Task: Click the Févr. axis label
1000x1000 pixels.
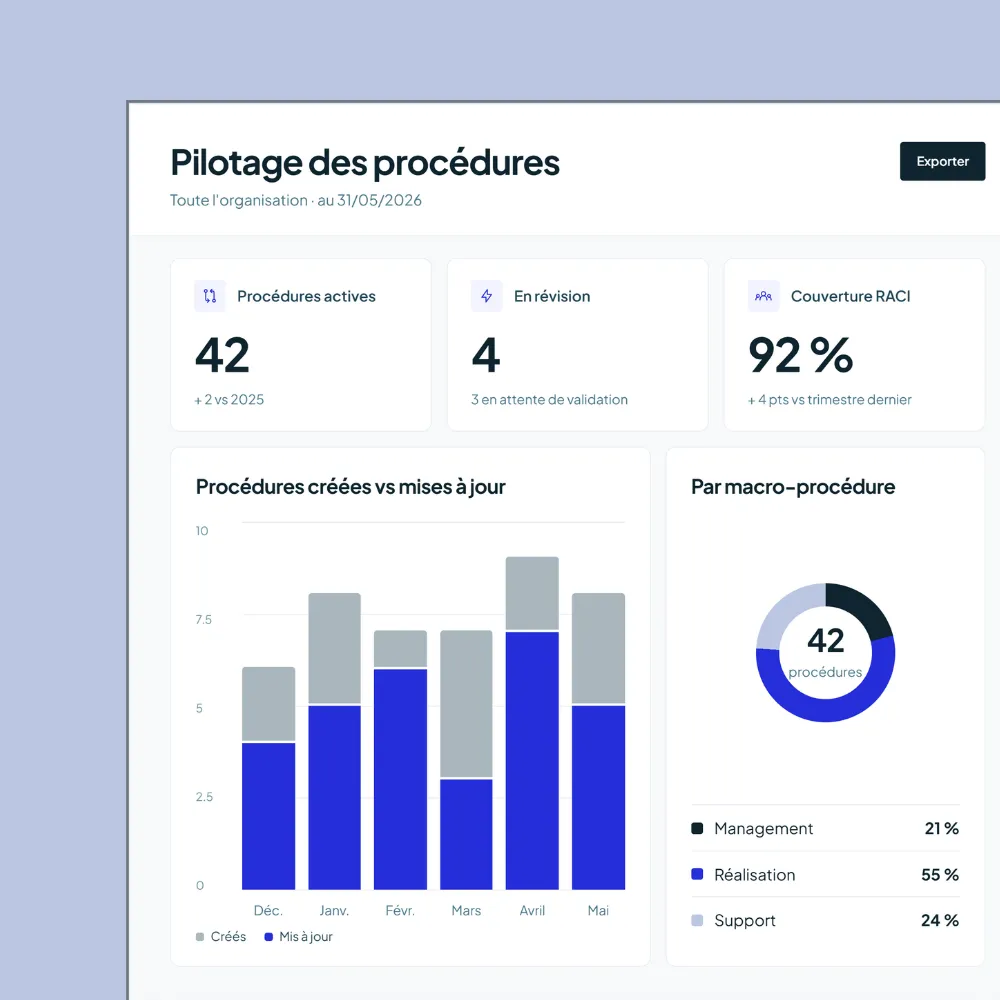Action: pyautogui.click(x=400, y=910)
